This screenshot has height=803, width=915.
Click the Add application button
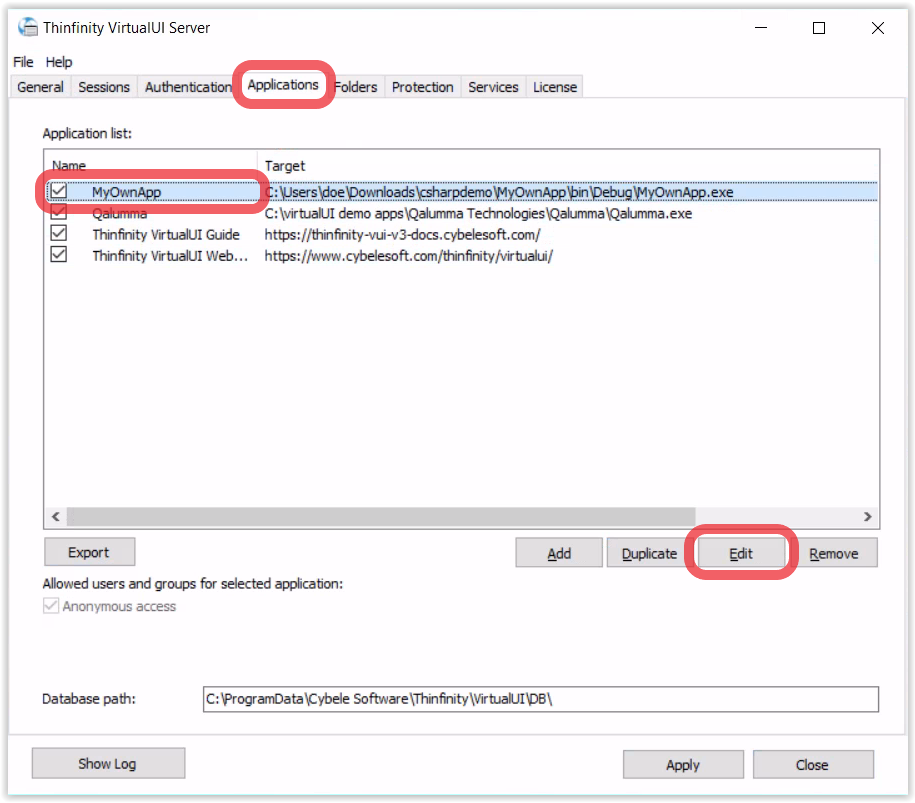[x=559, y=553]
